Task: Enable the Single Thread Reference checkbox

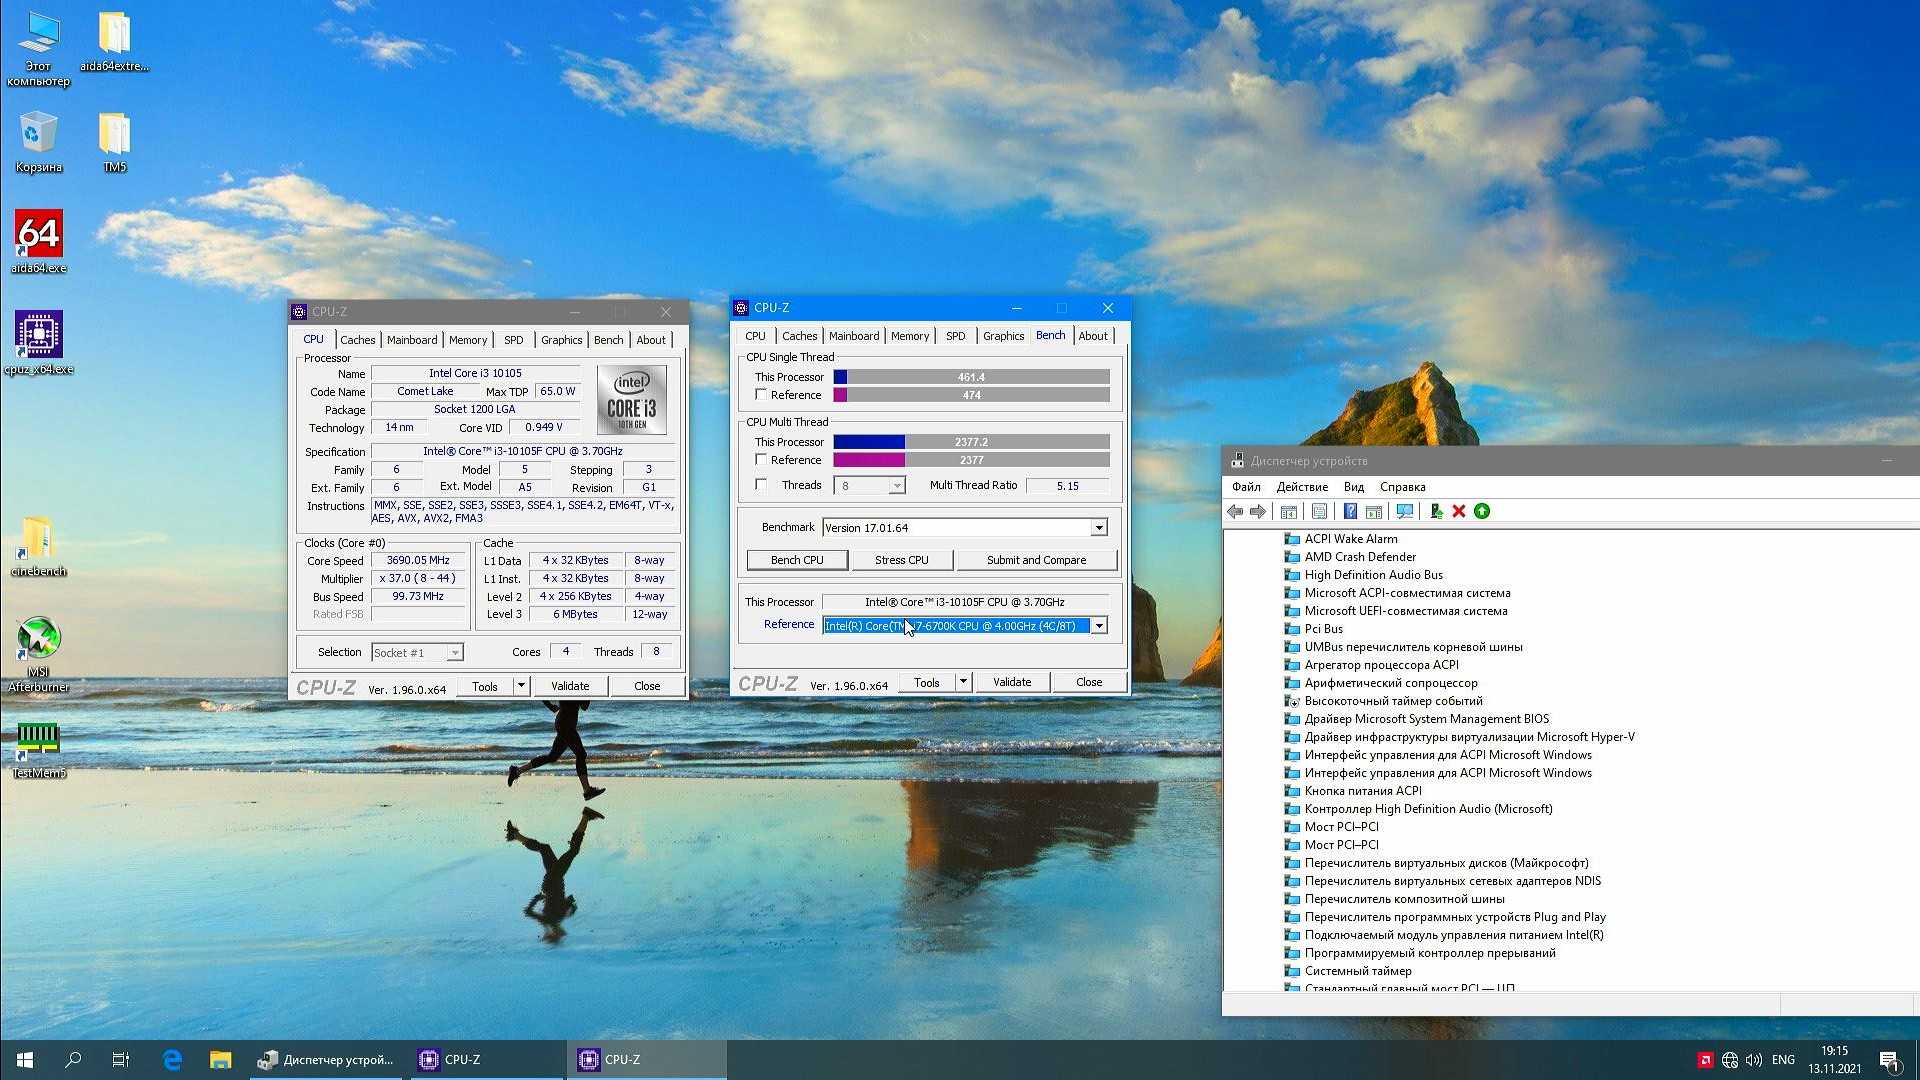Action: [x=761, y=395]
